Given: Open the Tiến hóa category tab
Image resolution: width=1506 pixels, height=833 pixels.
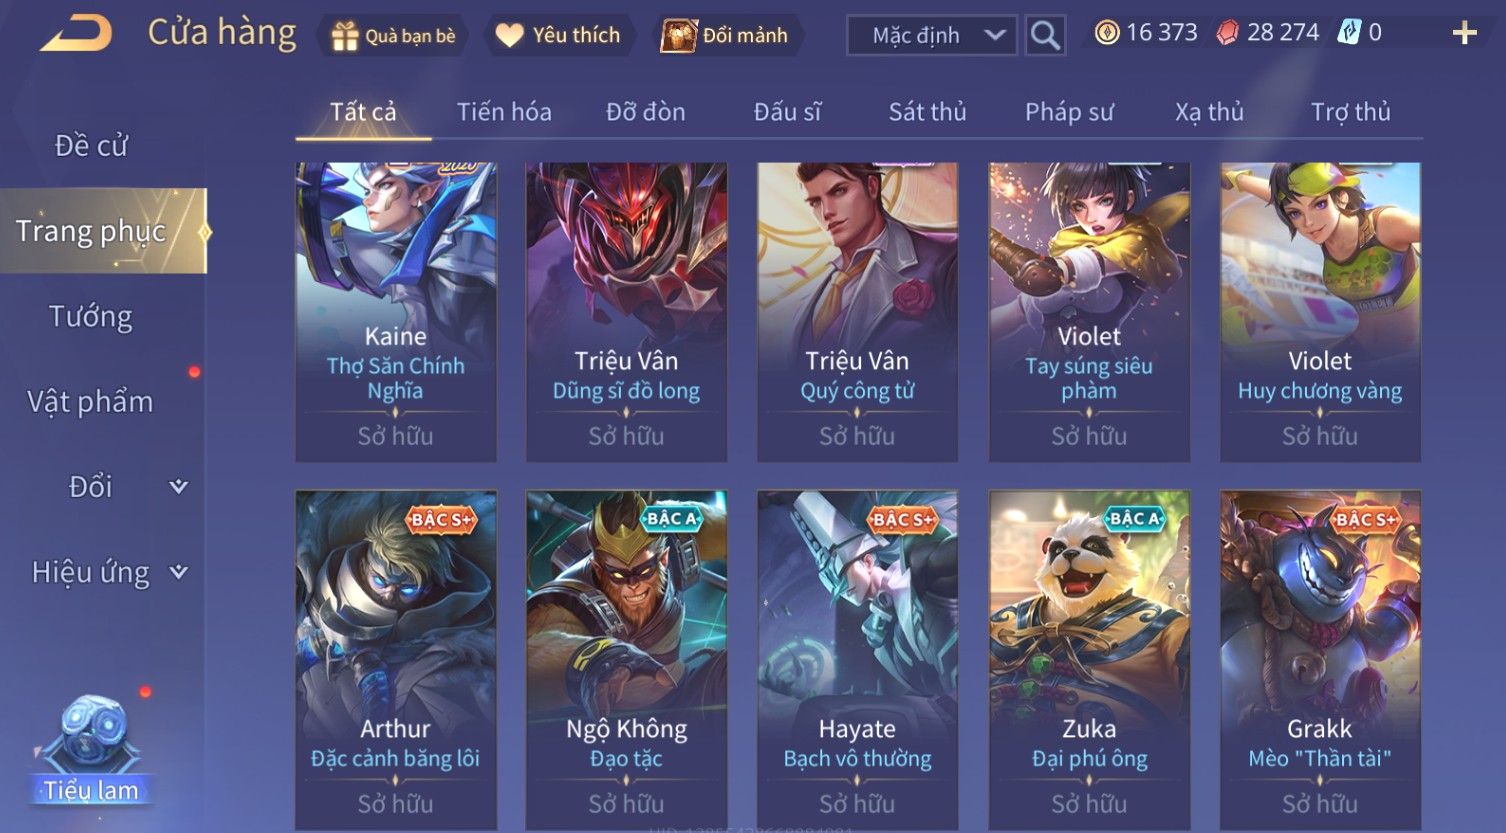Looking at the screenshot, I should coord(504,112).
